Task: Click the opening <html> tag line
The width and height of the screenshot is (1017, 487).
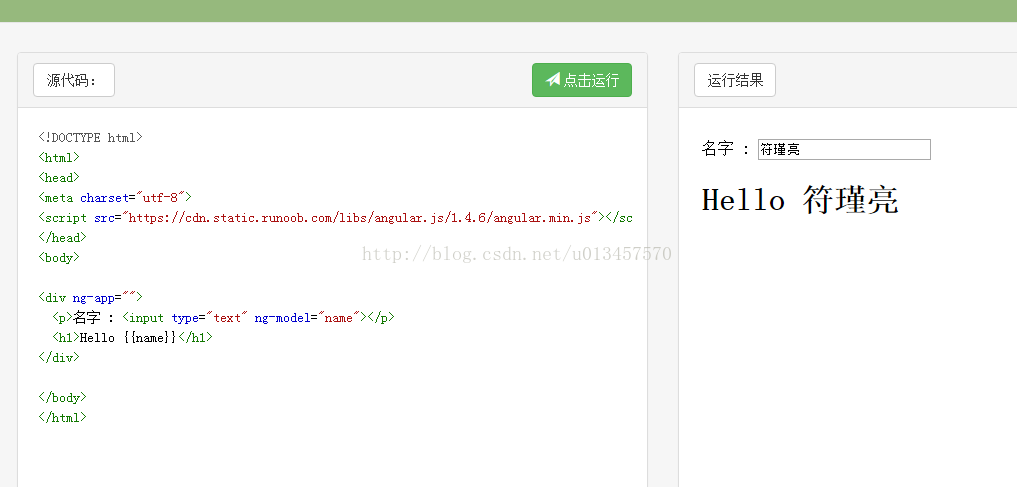Action: tap(59, 157)
